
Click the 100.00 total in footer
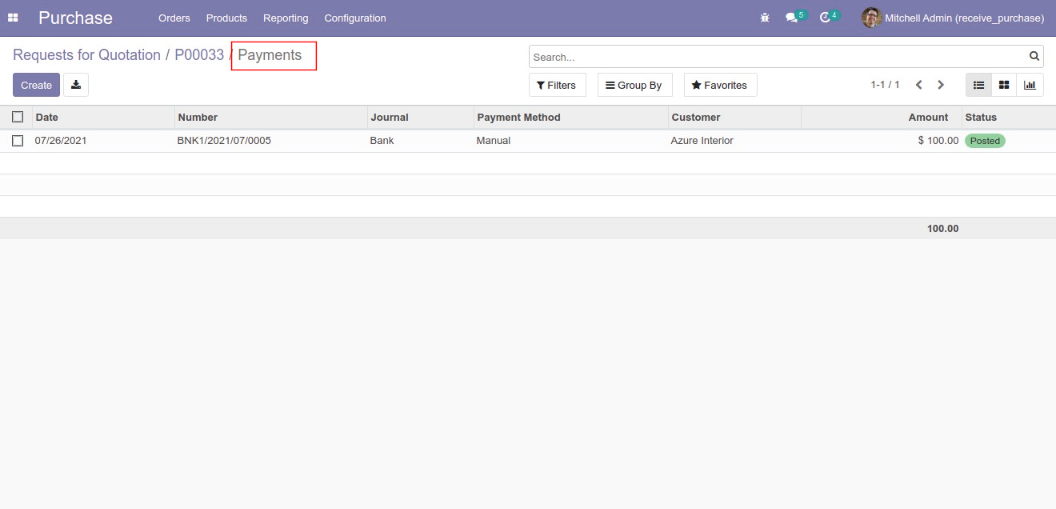coord(942,228)
